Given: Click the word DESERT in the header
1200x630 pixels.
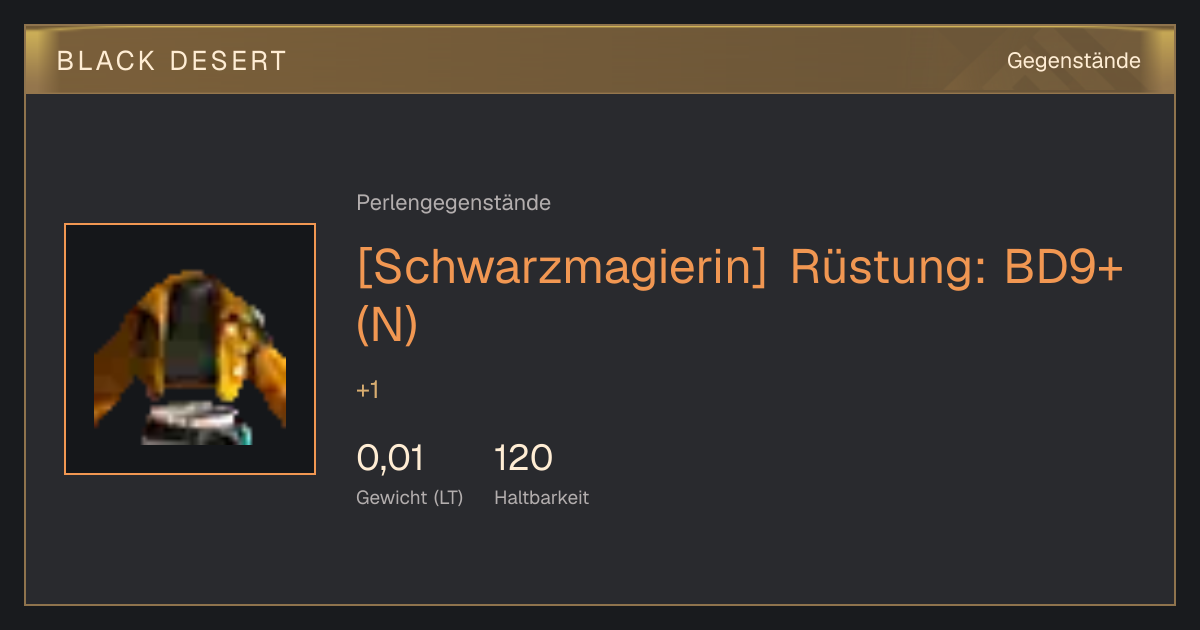Looking at the screenshot, I should [x=228, y=61].
